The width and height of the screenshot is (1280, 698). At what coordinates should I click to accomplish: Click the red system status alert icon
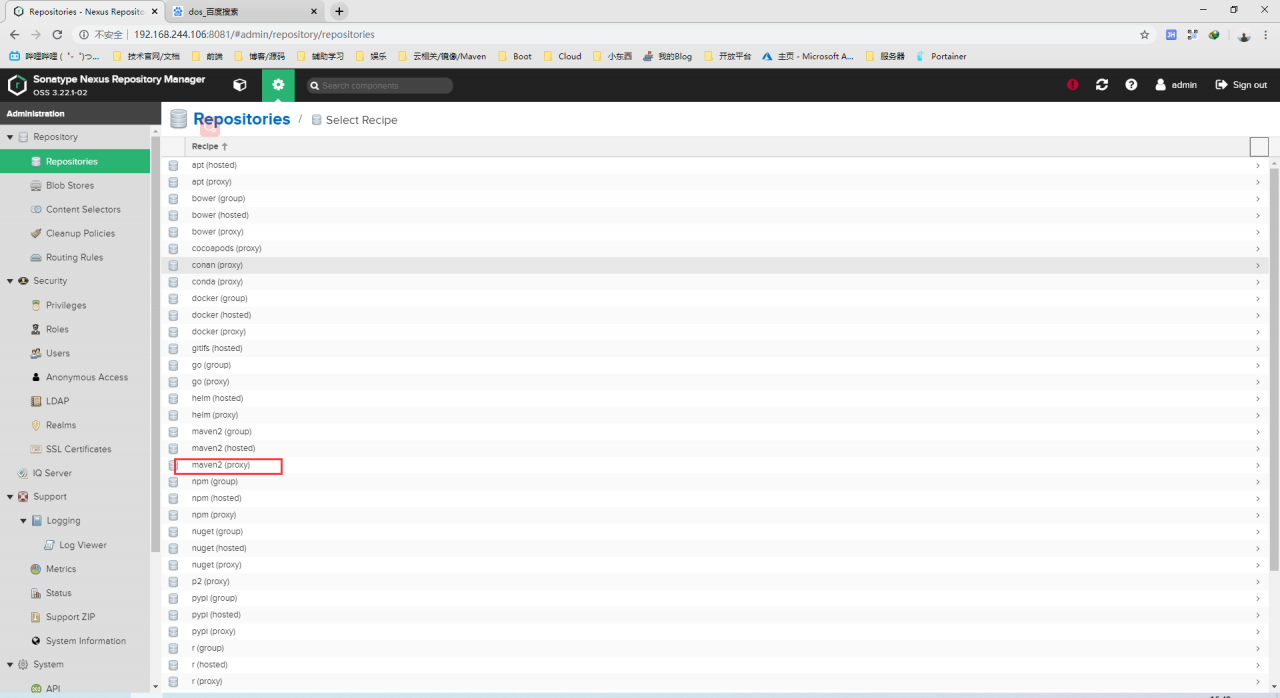click(1073, 85)
